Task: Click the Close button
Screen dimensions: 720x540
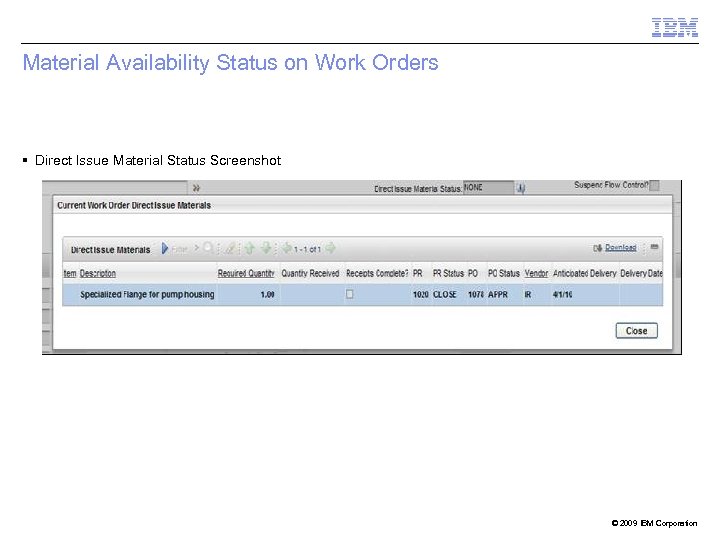Action: tap(636, 331)
